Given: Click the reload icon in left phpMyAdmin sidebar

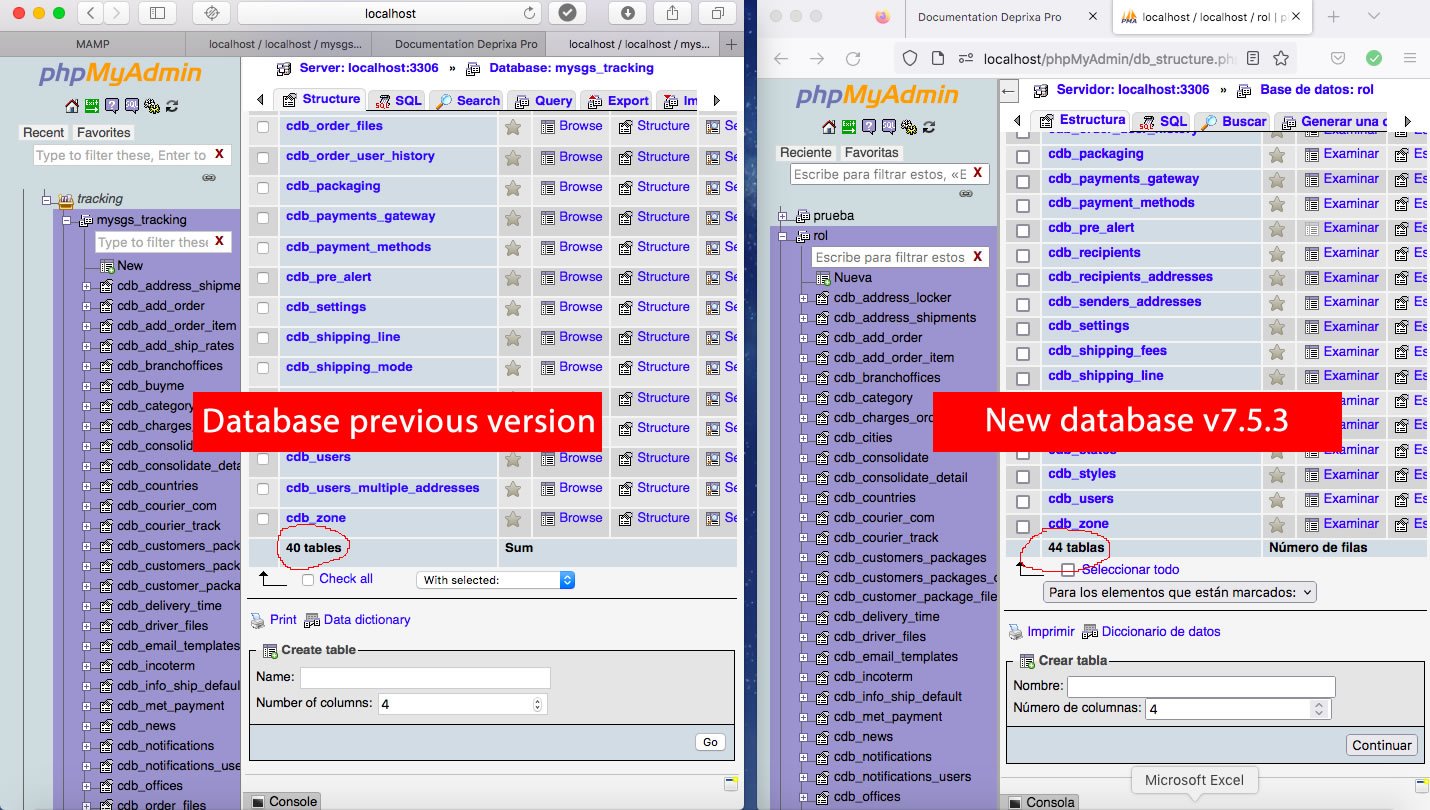Looking at the screenshot, I should click(x=172, y=106).
